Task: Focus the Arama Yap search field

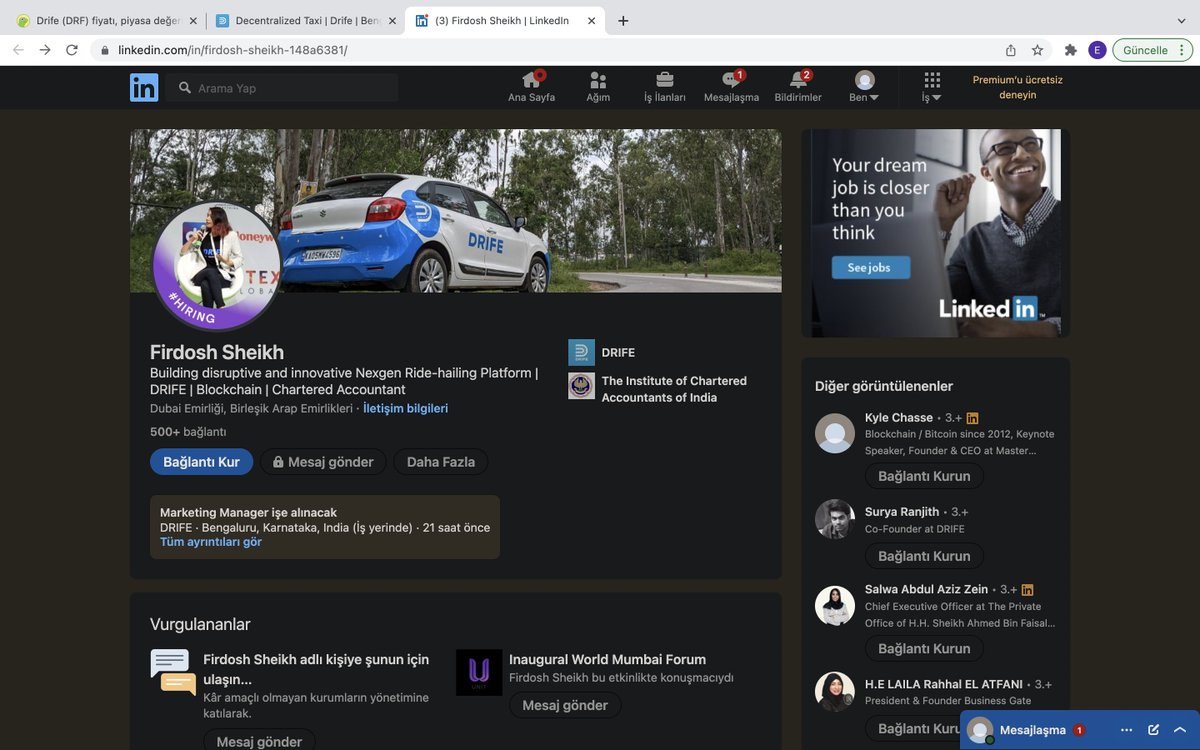Action: pos(282,88)
